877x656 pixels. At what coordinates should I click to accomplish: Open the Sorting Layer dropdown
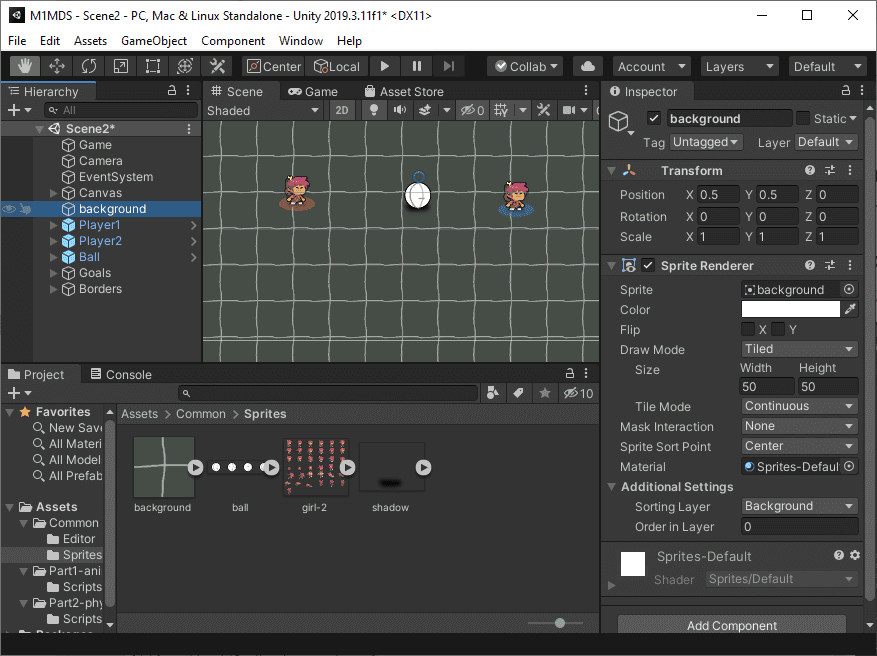(x=799, y=506)
